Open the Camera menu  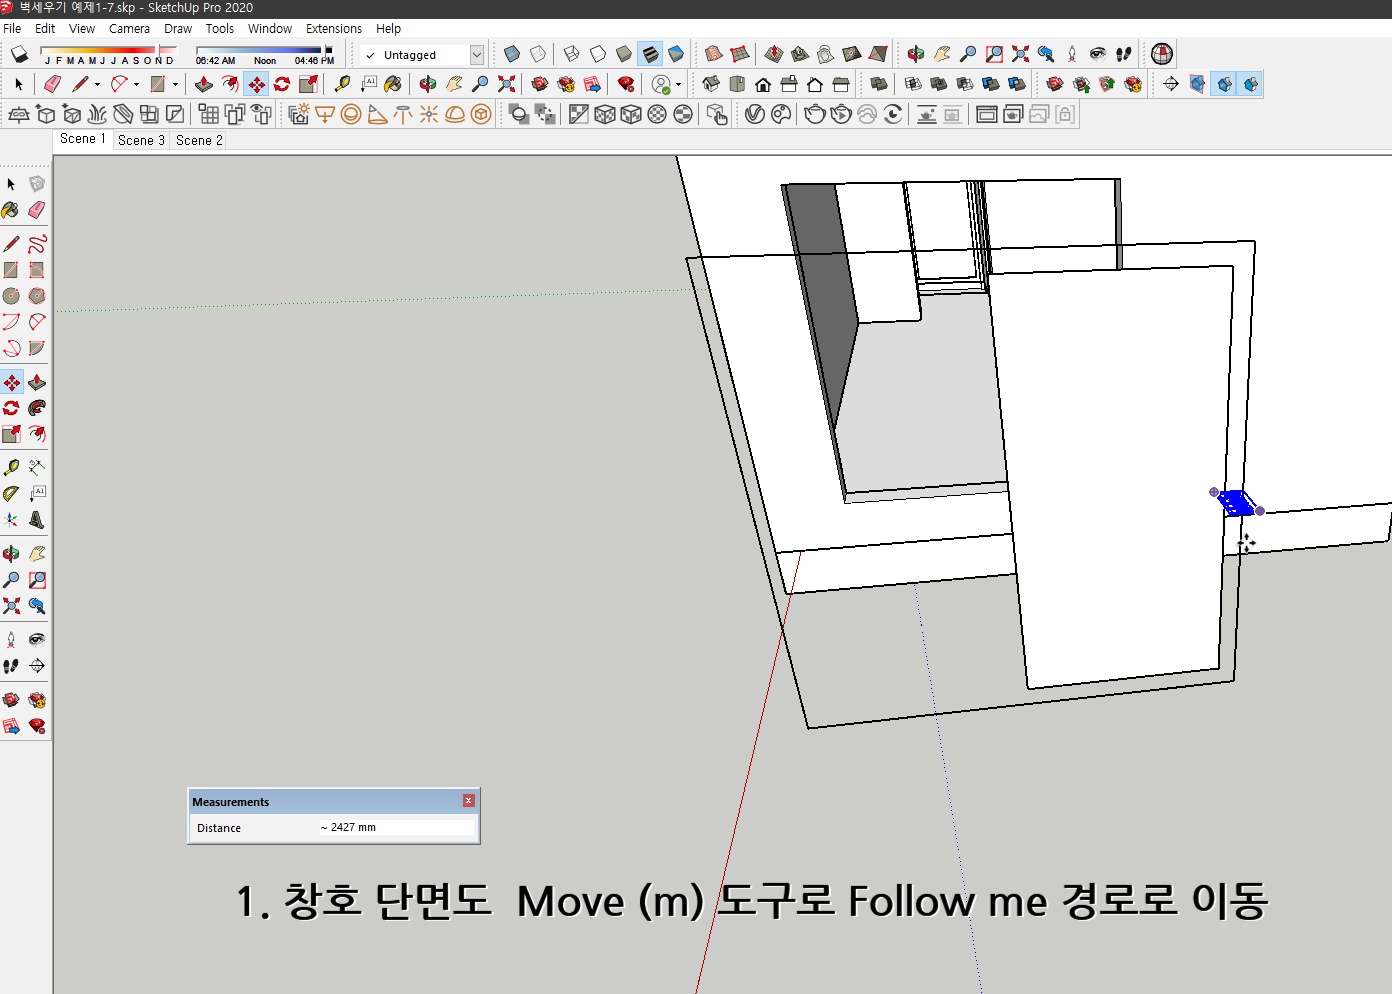129,28
